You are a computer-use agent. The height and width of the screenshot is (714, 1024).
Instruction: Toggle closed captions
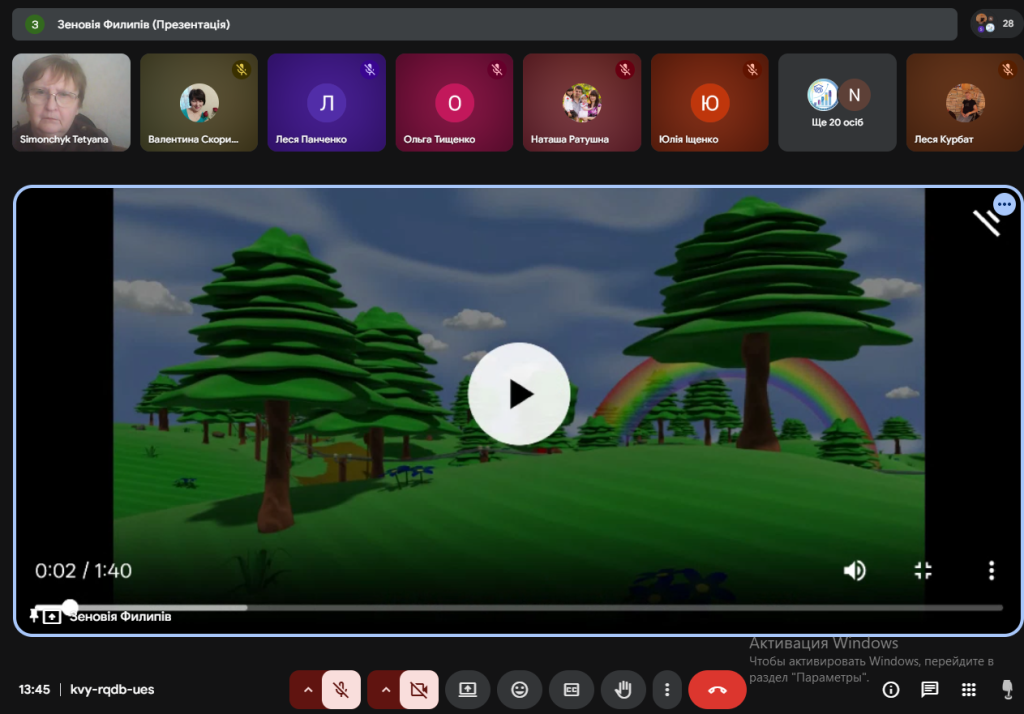(571, 690)
